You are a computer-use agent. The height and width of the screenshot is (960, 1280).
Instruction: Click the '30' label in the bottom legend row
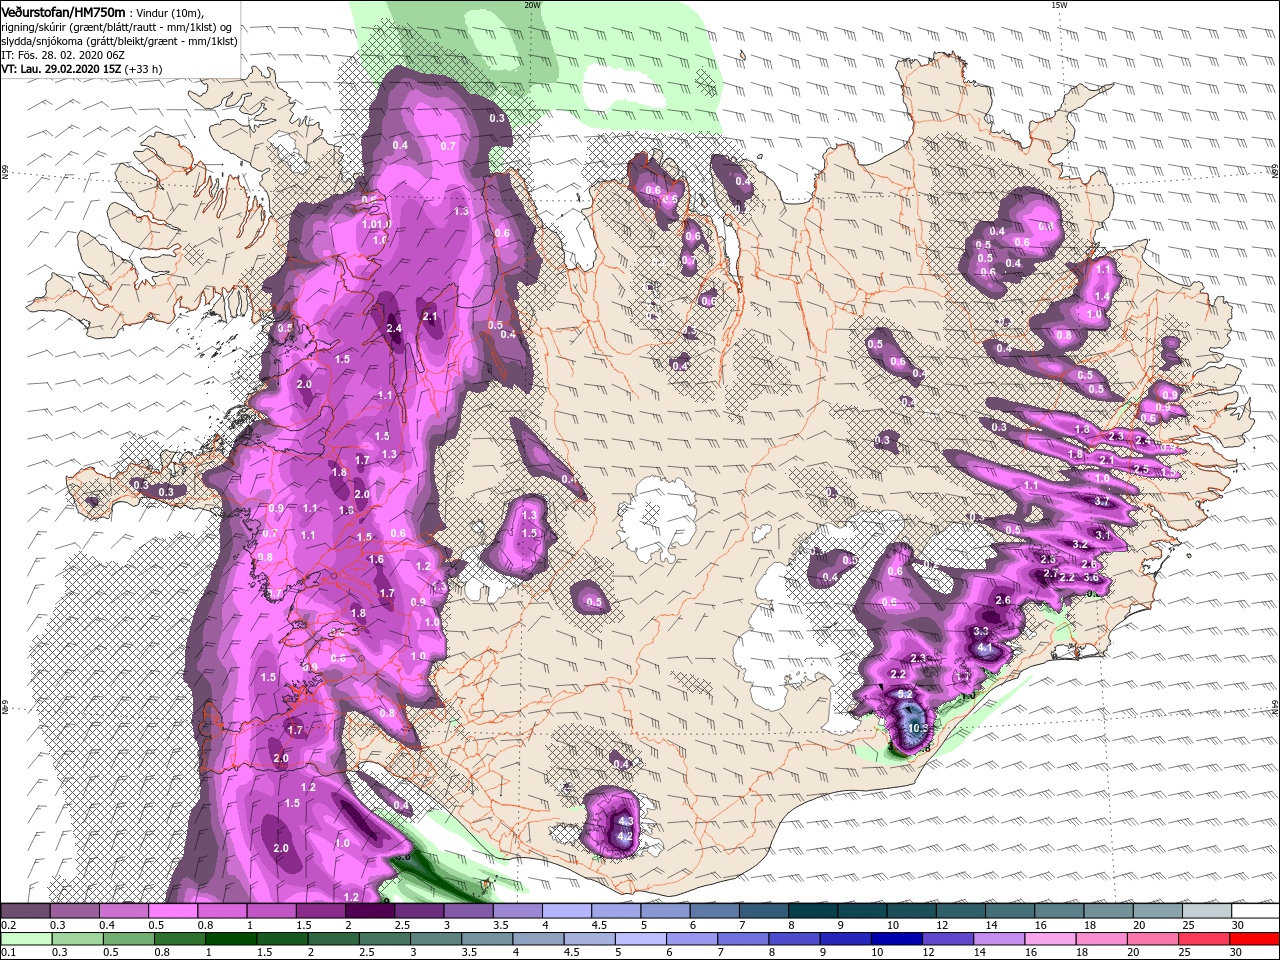1238,953
